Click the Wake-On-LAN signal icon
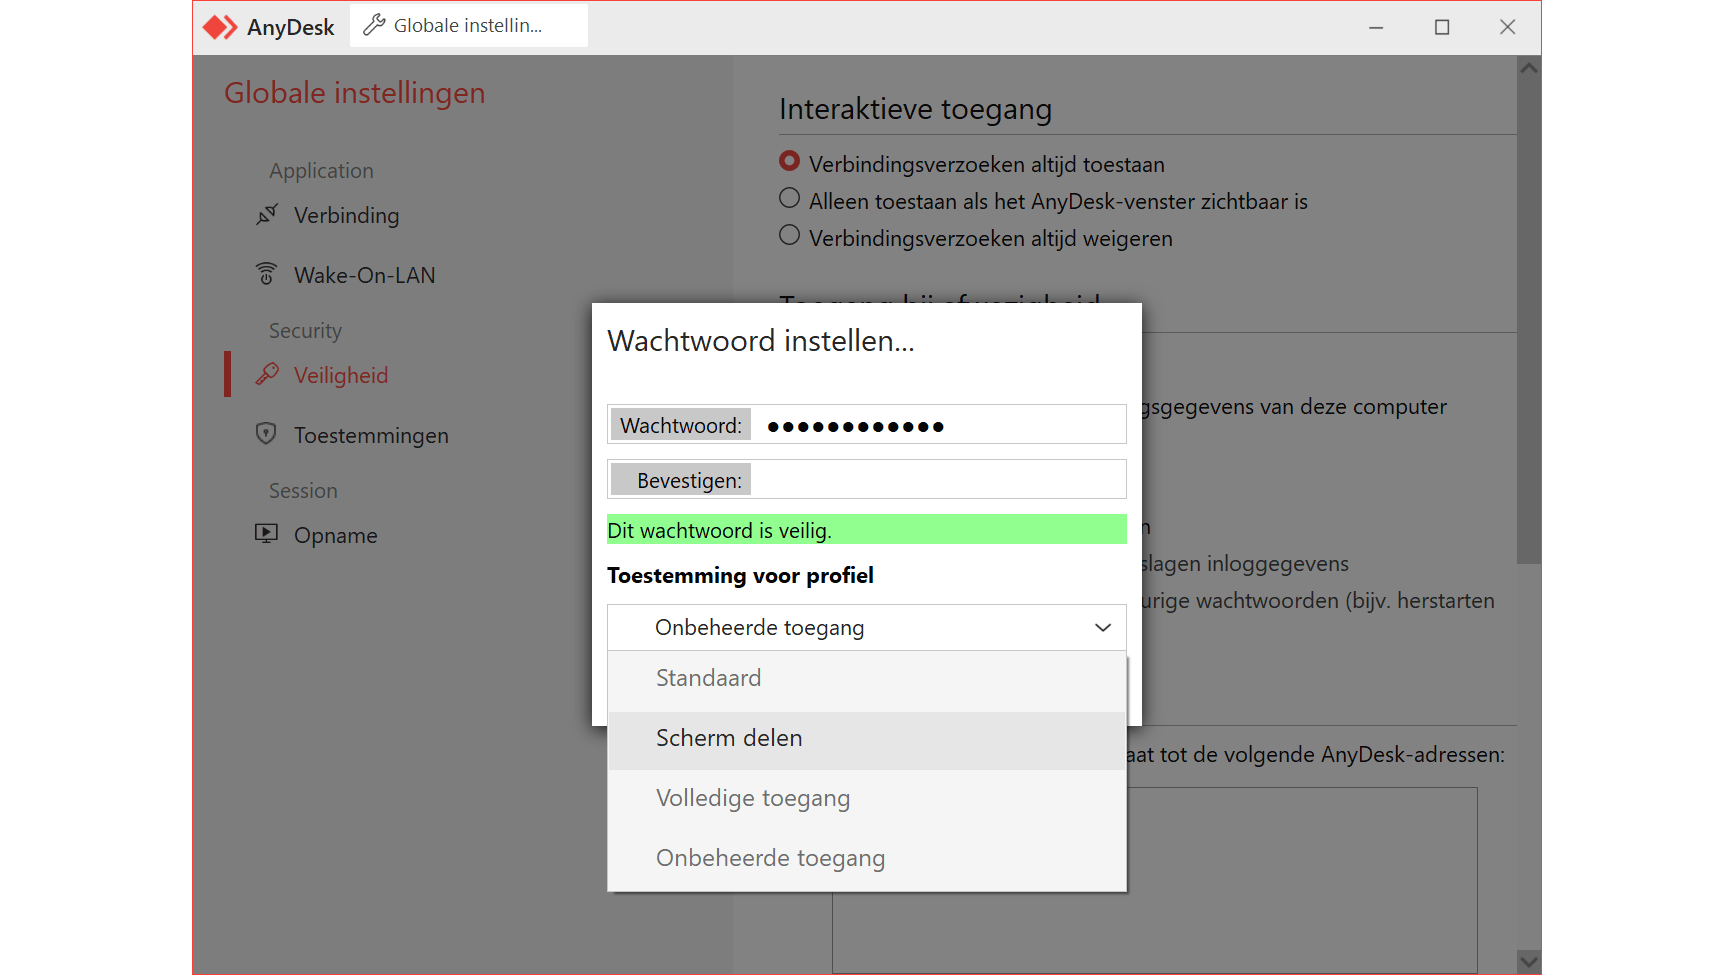The height and width of the screenshot is (975, 1733). (x=266, y=274)
